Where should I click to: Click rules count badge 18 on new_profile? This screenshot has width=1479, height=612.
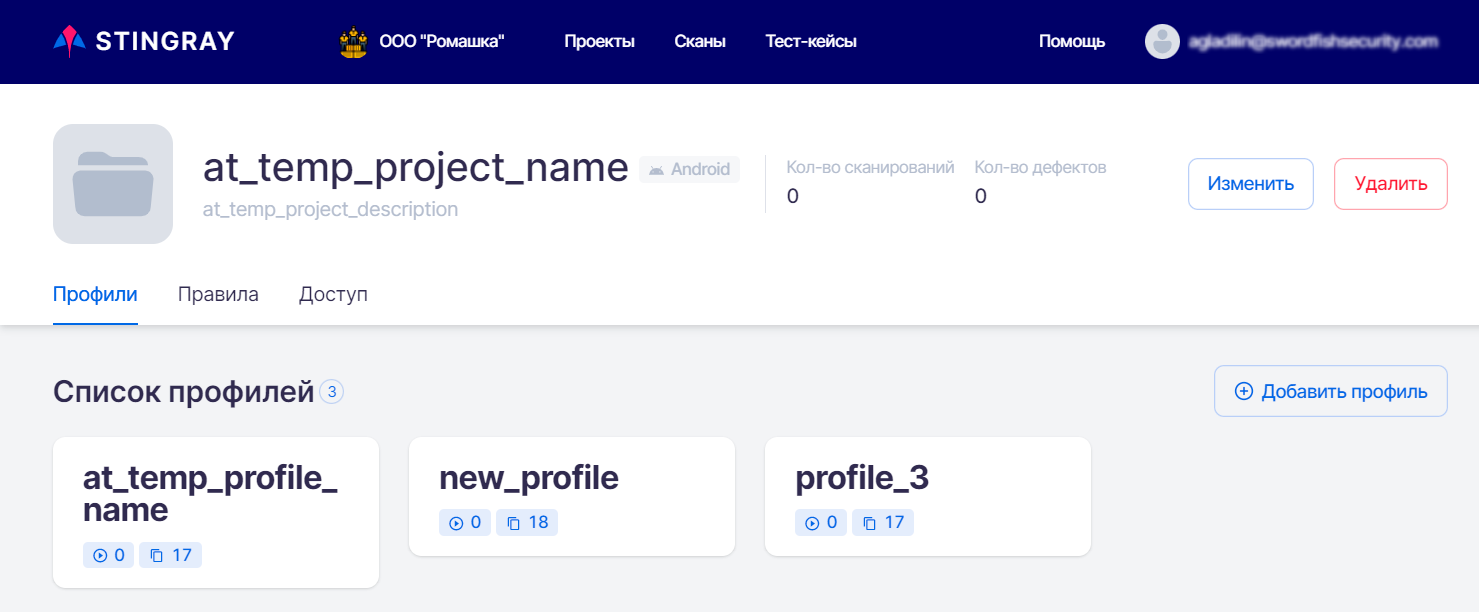[528, 523]
